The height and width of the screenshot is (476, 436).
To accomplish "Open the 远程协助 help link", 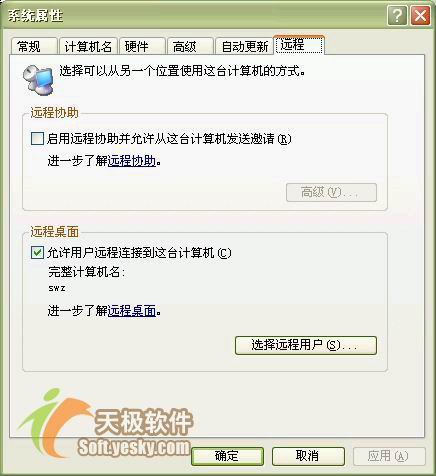I will (132, 161).
